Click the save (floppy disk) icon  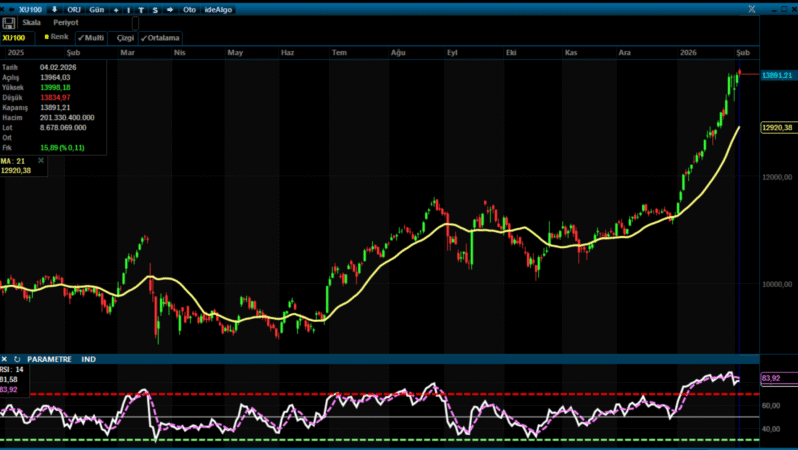[x=9, y=22]
